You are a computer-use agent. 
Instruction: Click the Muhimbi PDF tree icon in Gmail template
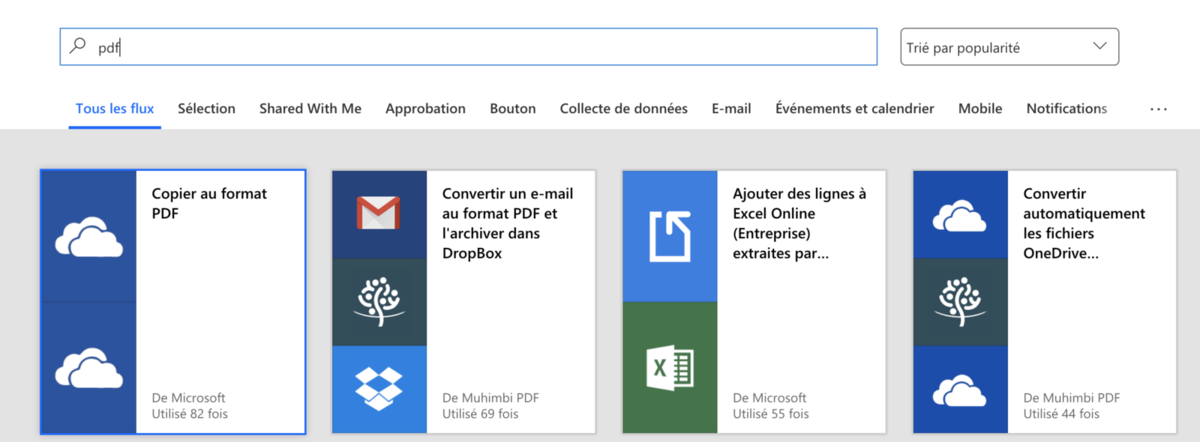pos(379,301)
